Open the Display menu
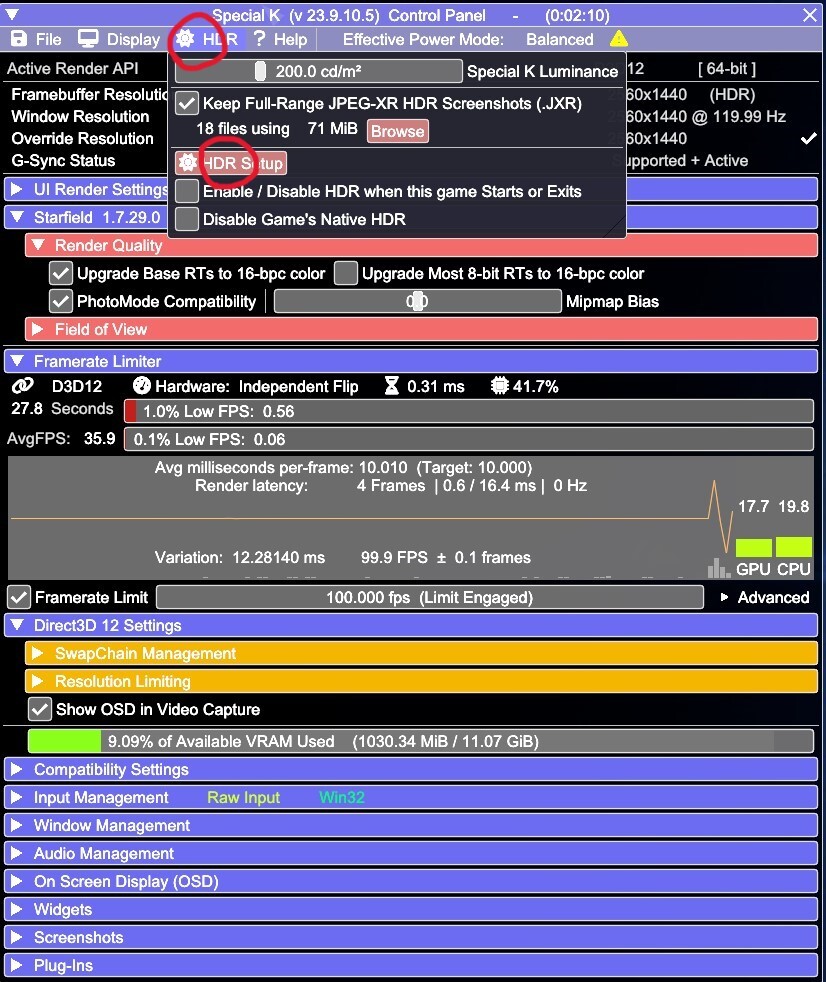Image resolution: width=826 pixels, height=982 pixels. (119, 39)
